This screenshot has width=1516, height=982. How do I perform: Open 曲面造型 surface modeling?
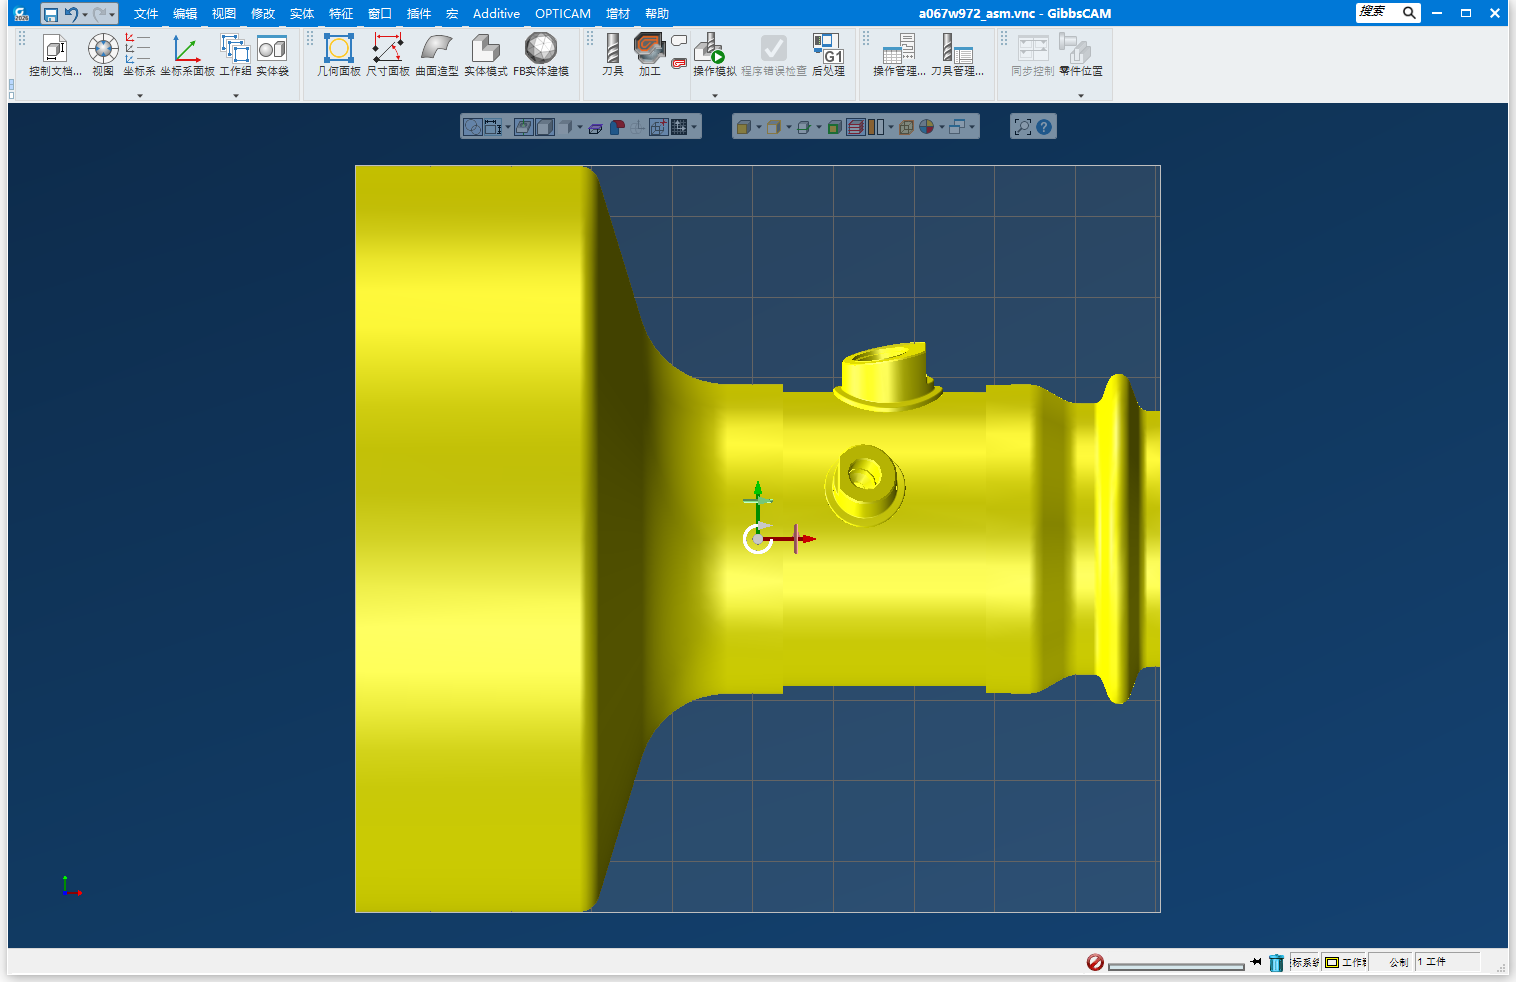point(437,54)
